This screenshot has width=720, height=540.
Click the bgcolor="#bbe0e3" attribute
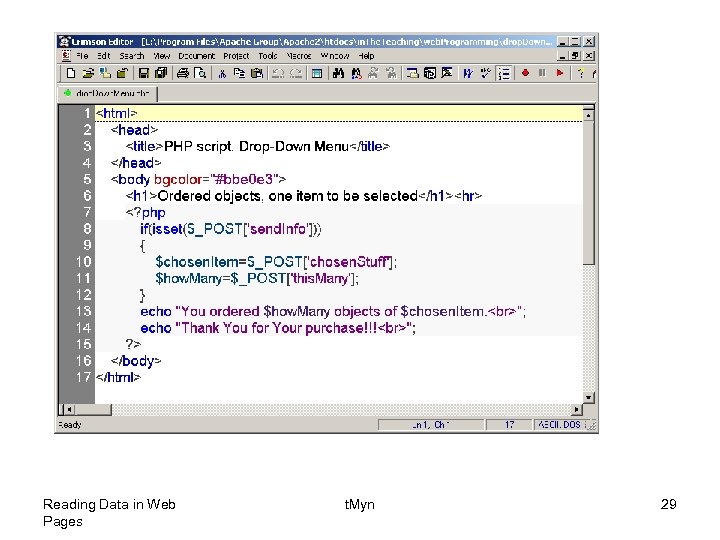216,180
